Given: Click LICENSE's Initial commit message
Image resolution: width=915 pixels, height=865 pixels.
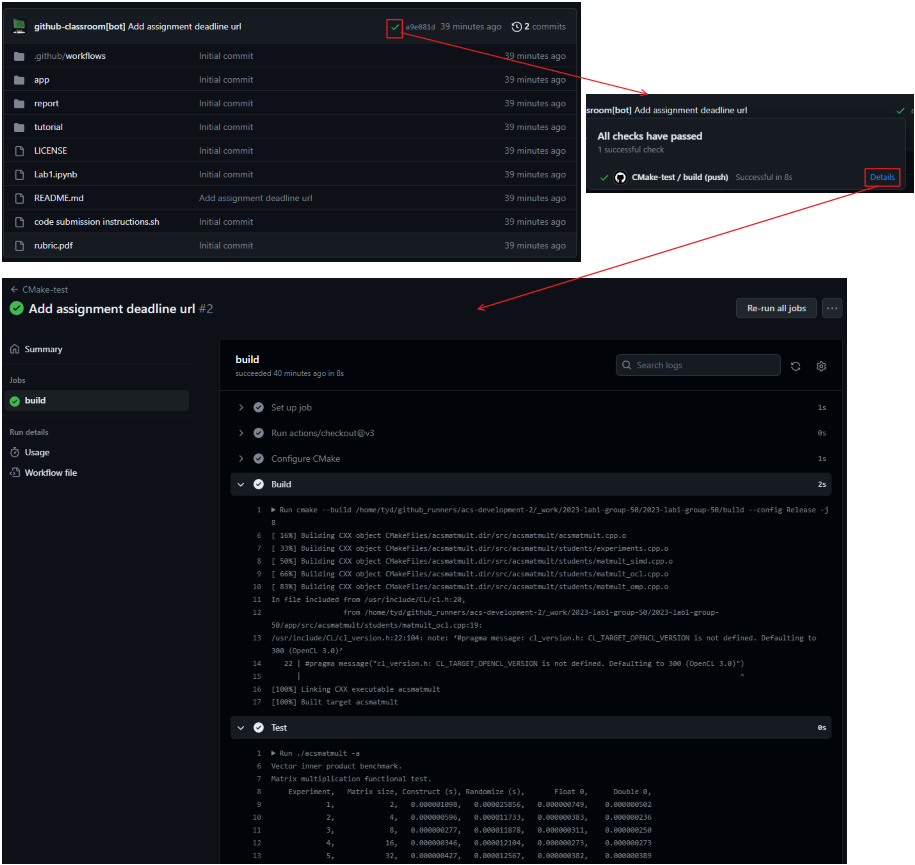Looking at the screenshot, I should coord(226,151).
